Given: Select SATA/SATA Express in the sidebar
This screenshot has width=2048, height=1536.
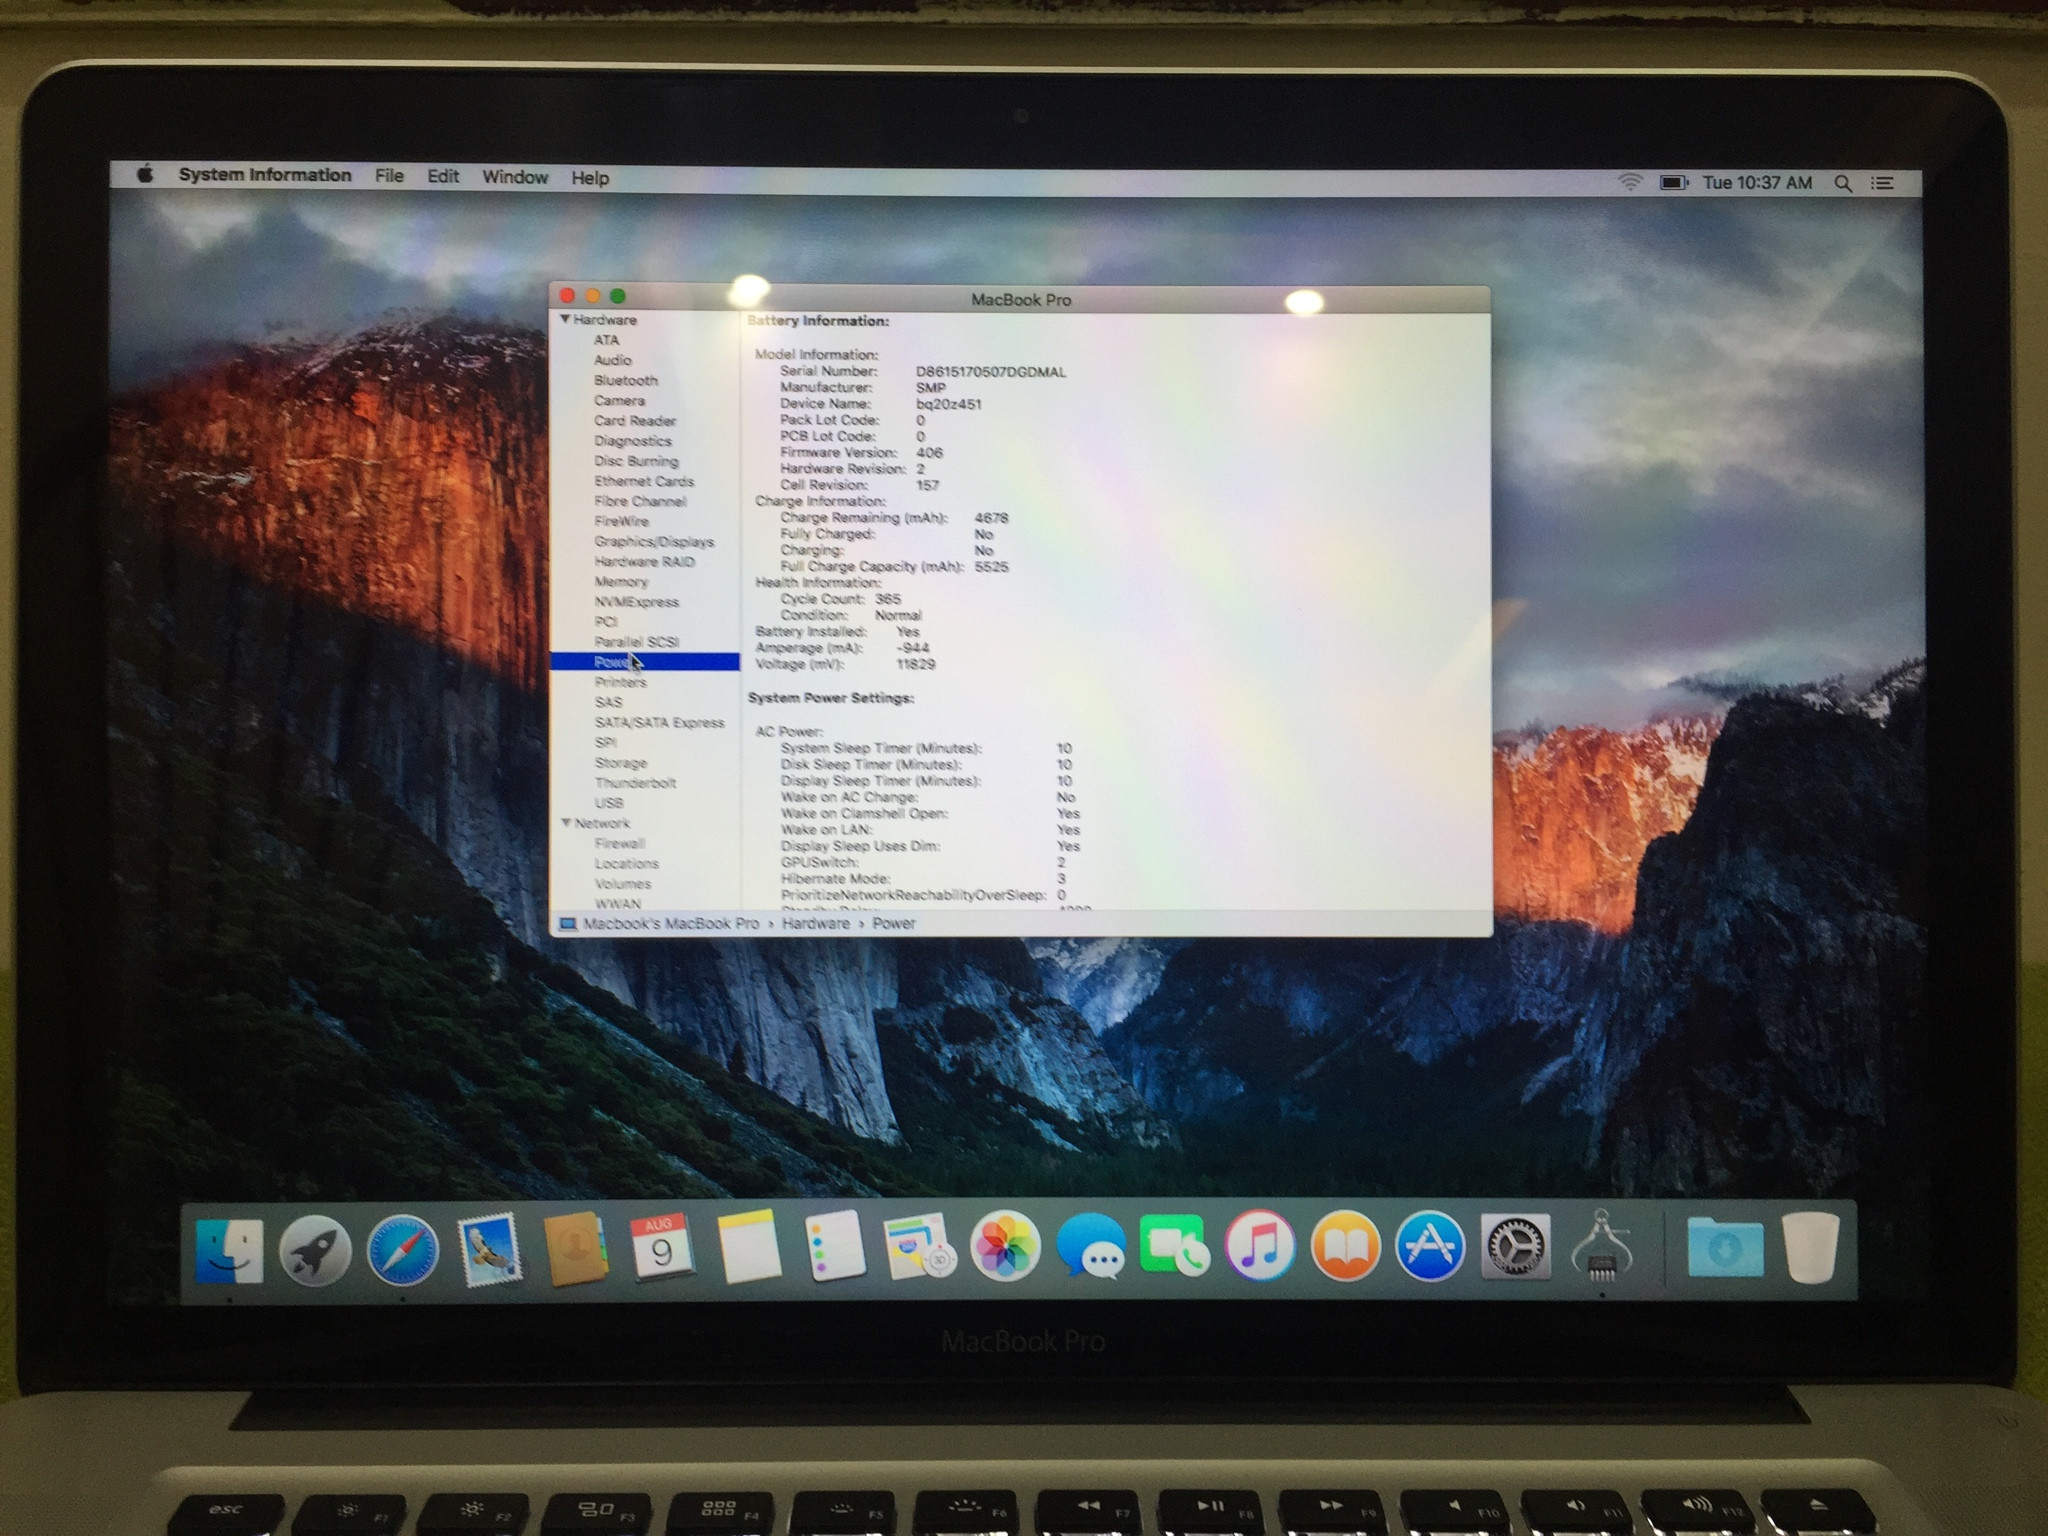Looking at the screenshot, I should click(x=660, y=722).
